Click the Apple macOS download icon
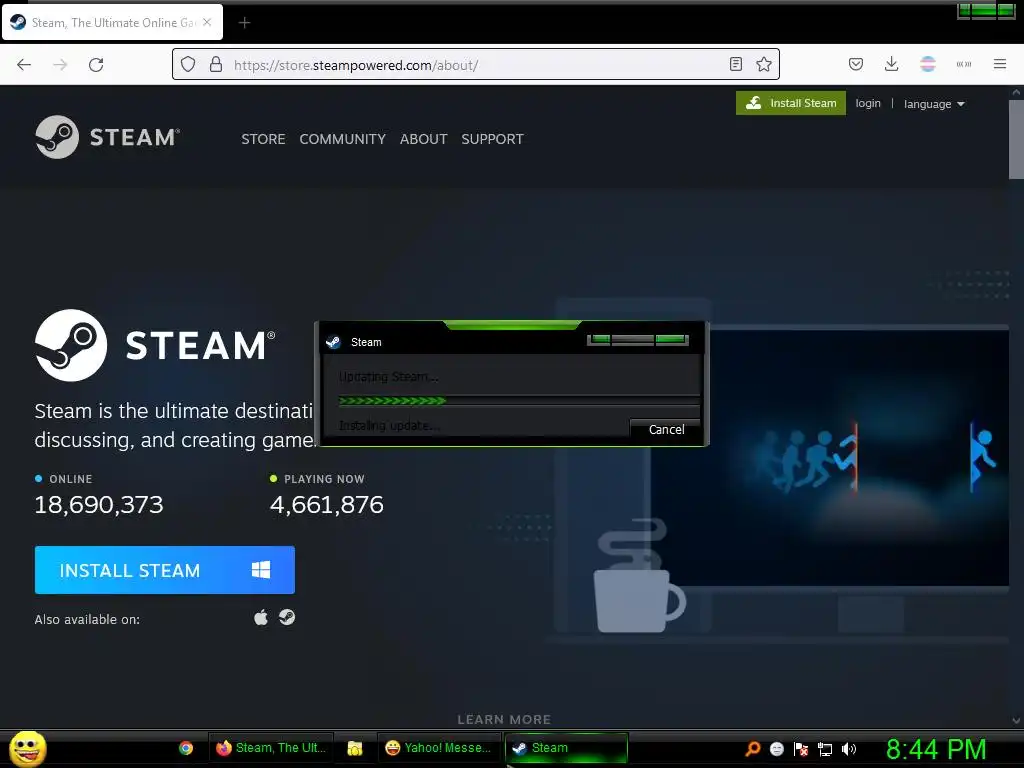Viewport: 1024px width, 768px height. [x=261, y=617]
